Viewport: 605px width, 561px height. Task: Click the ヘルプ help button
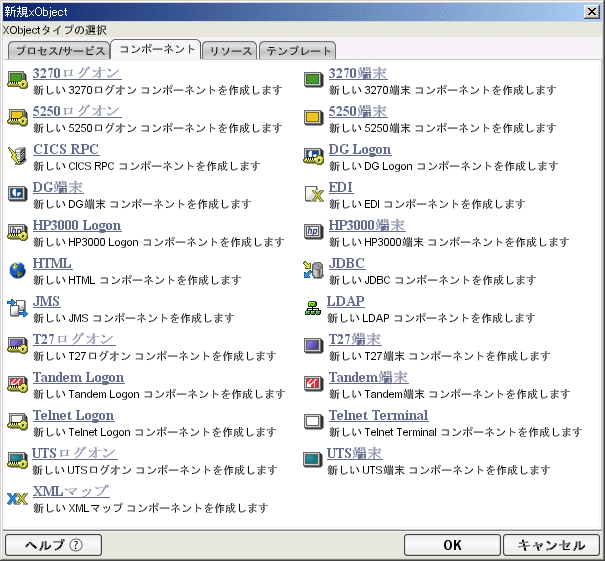pyautogui.click(x=54, y=545)
